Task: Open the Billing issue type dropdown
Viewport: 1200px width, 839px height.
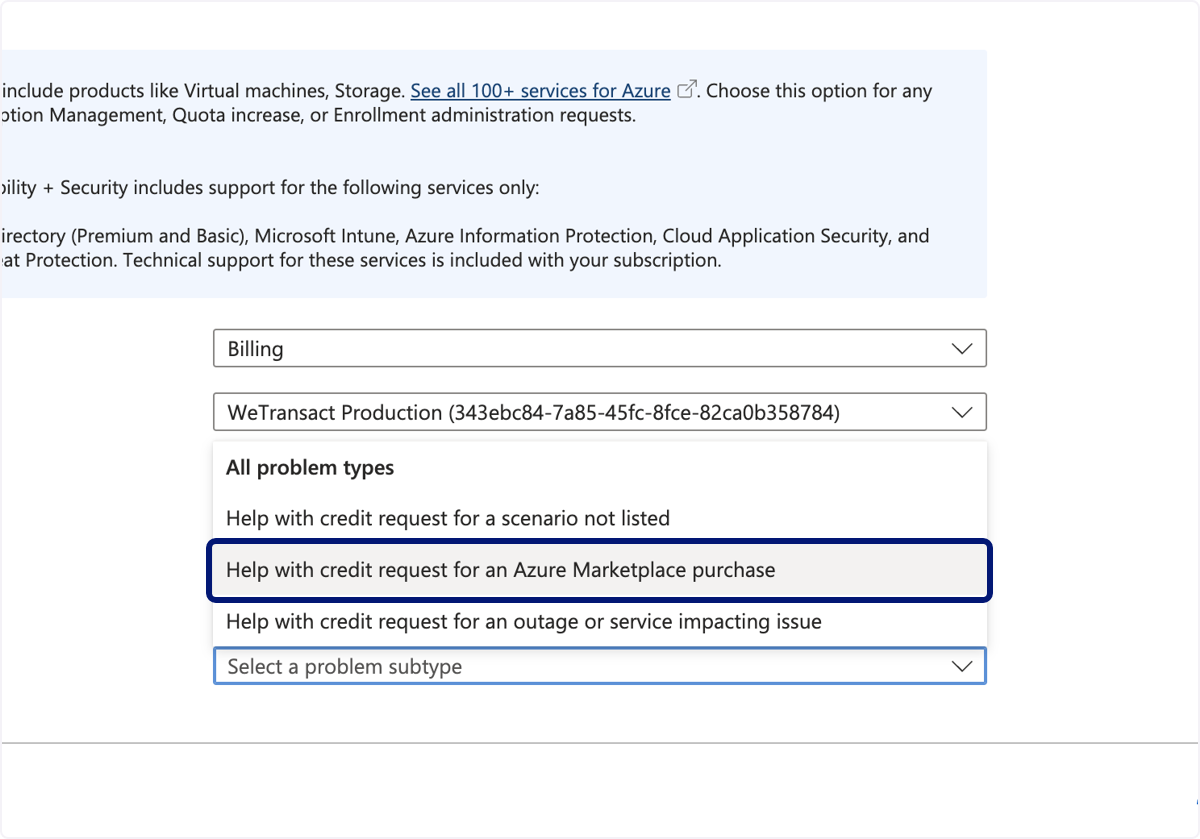Action: tap(600, 349)
